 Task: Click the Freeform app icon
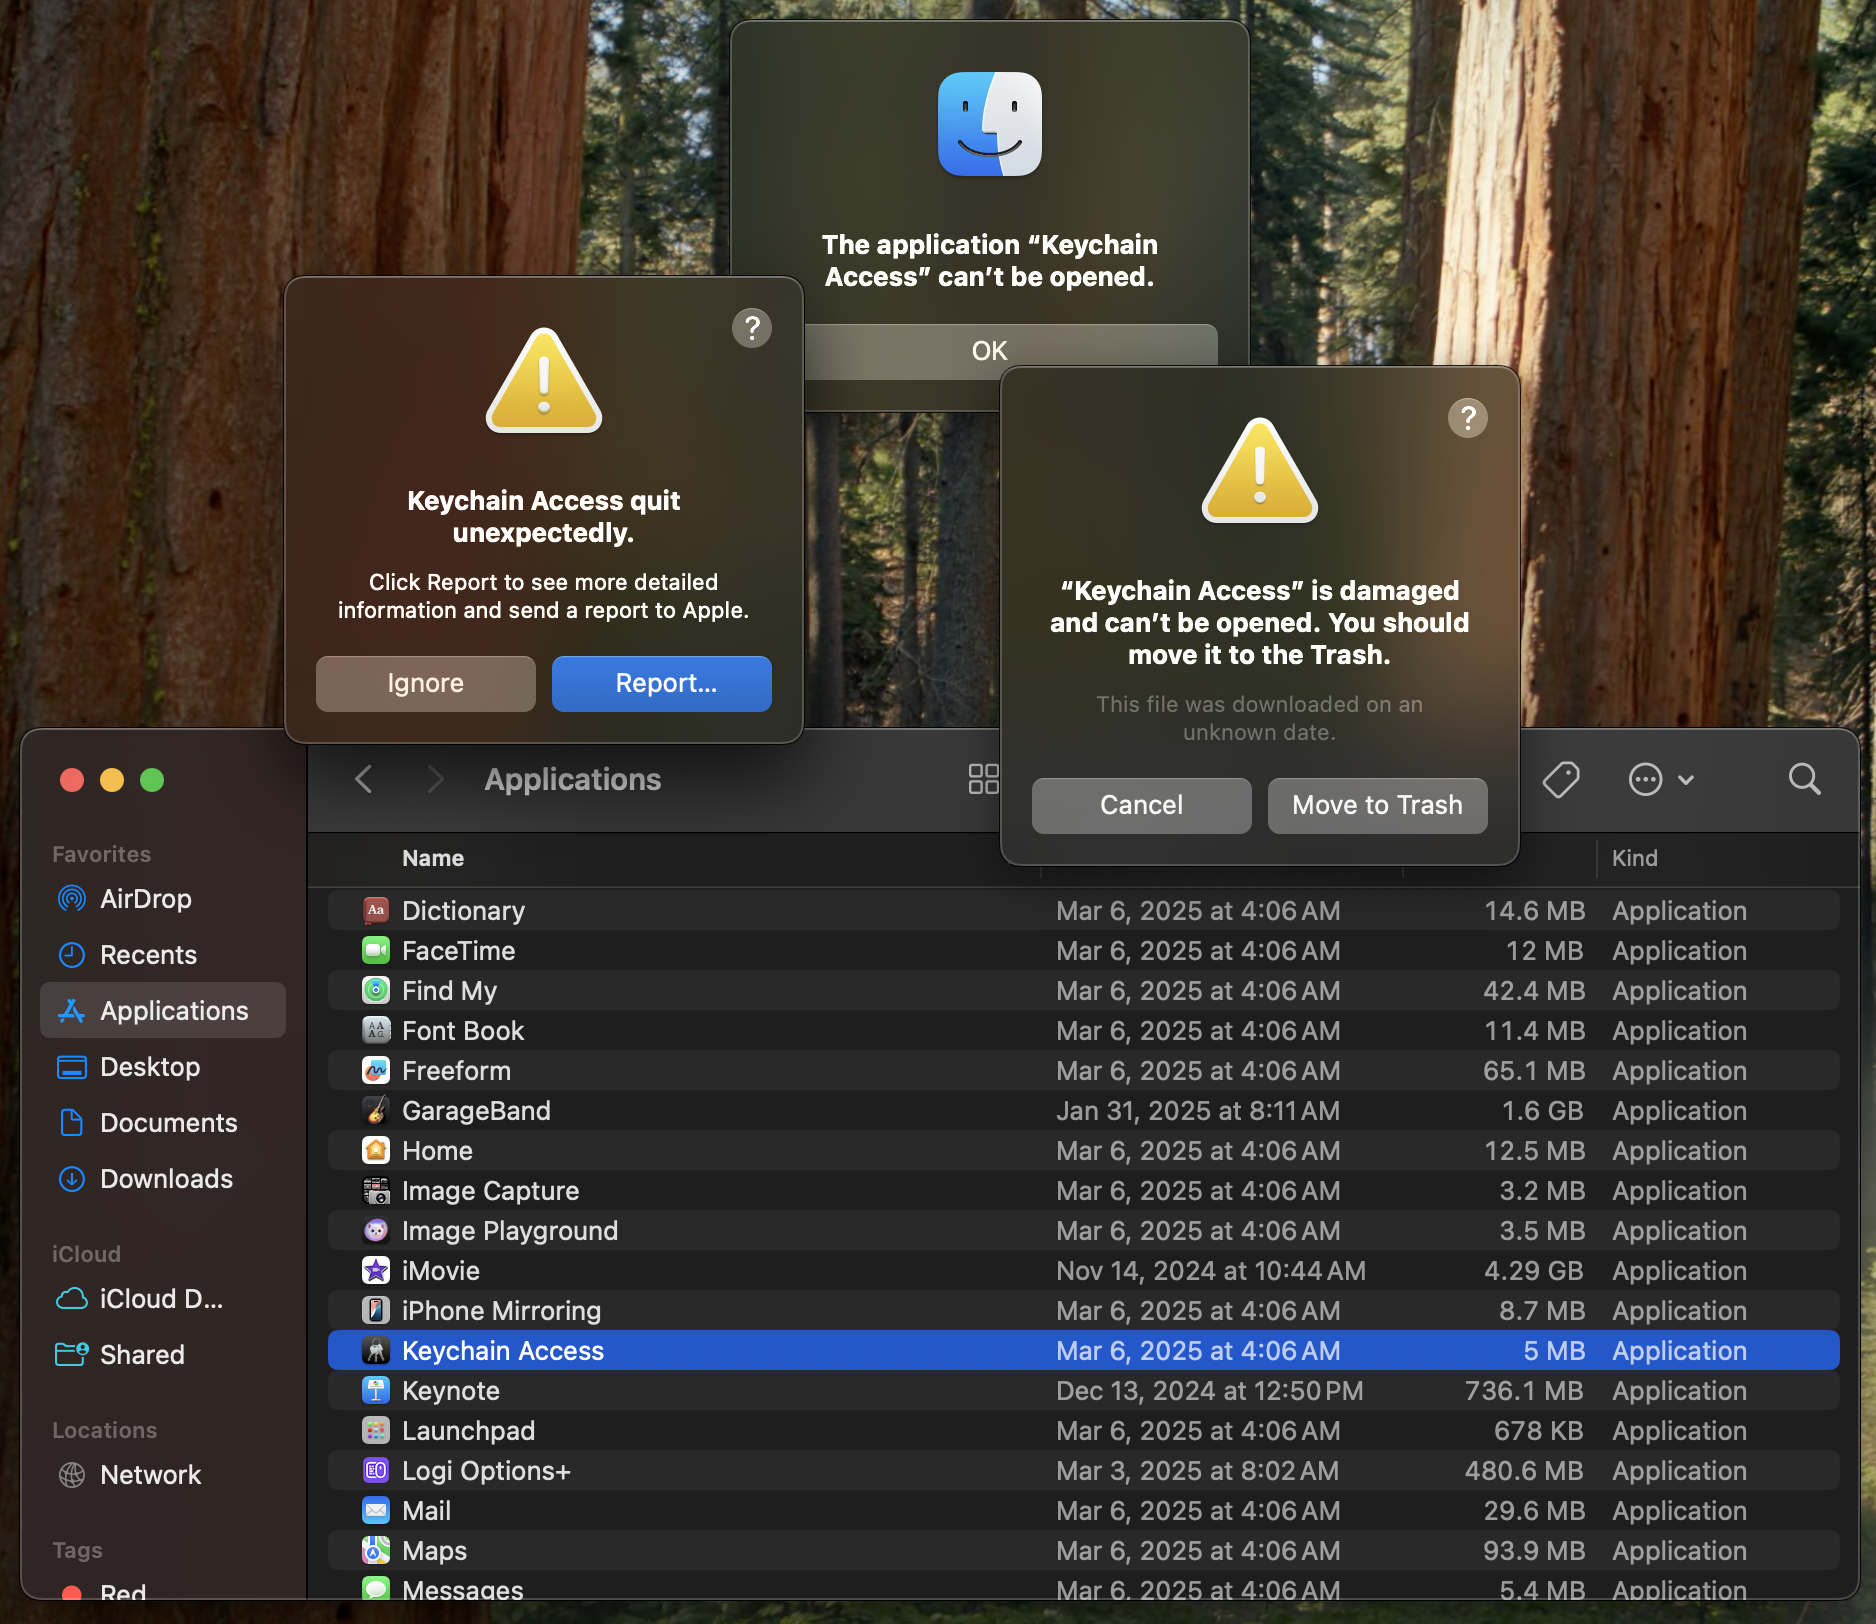(376, 1070)
